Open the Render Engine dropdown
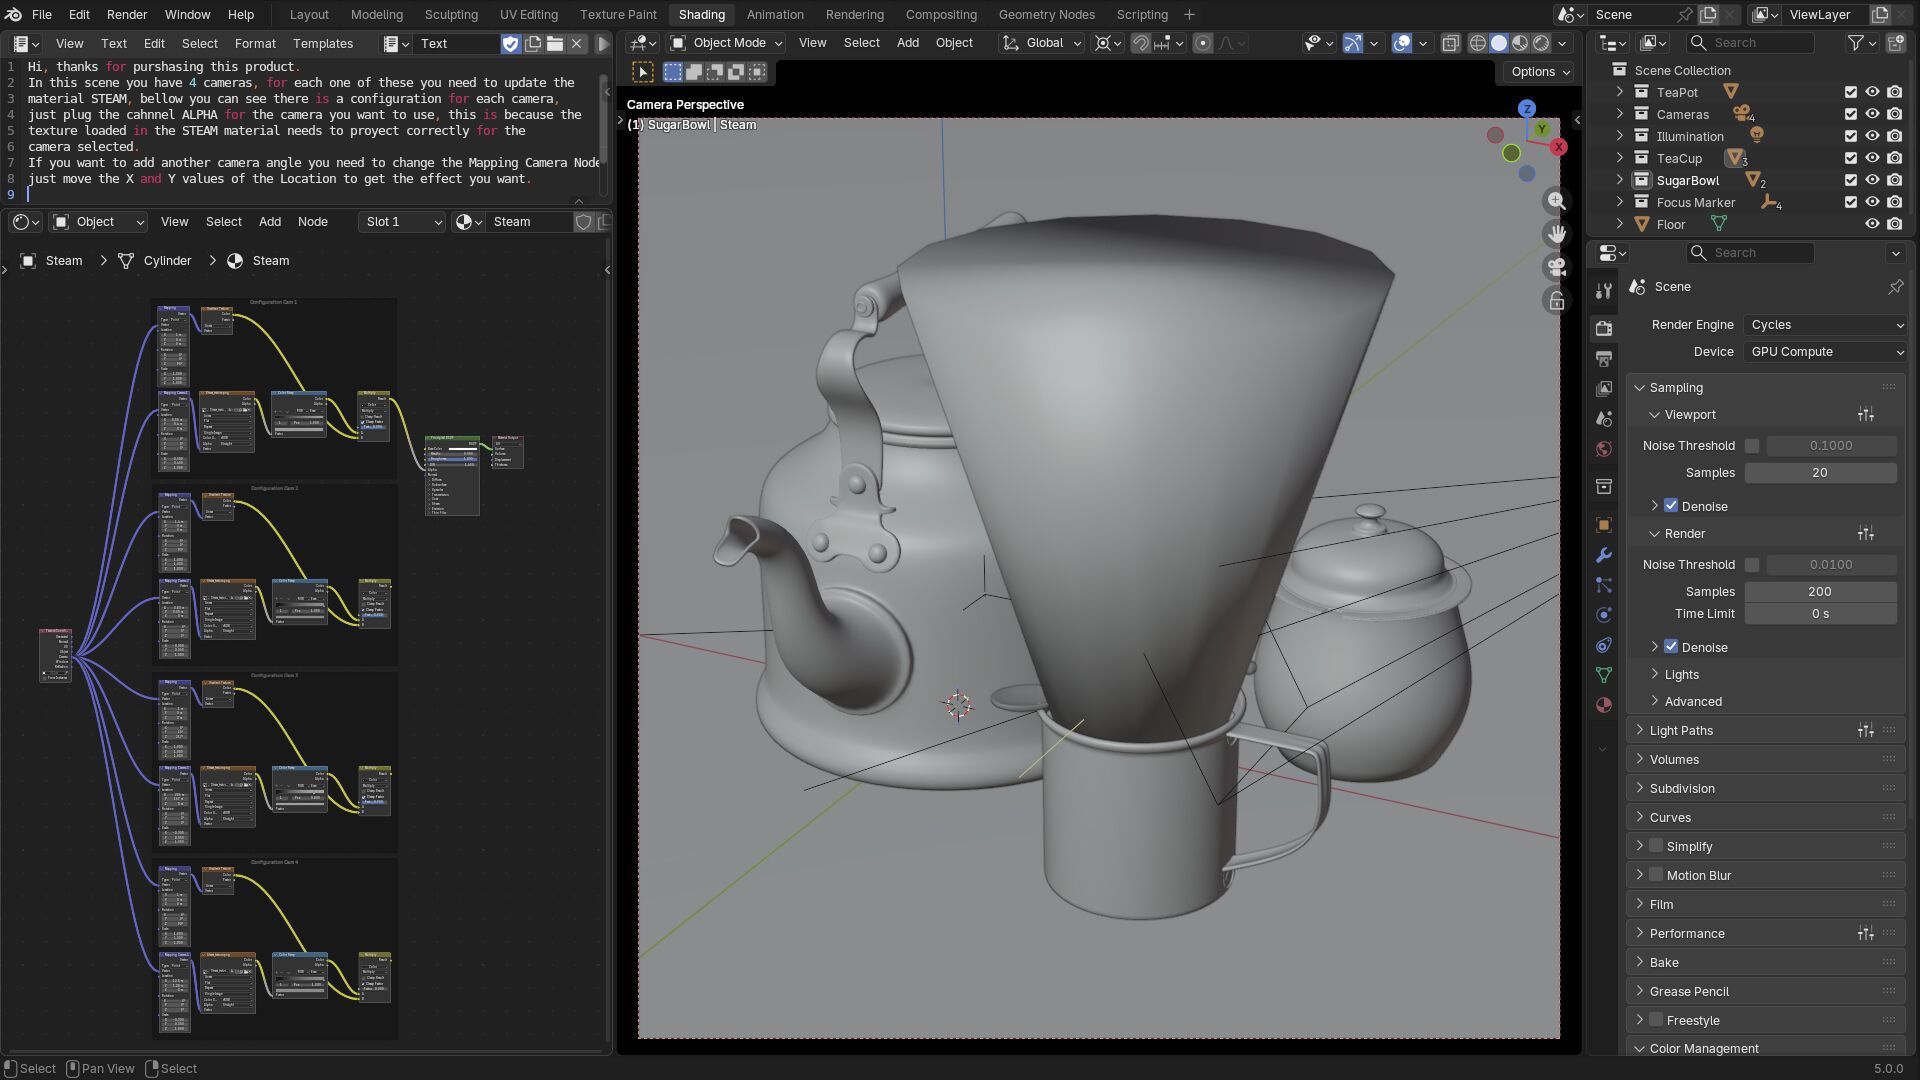Screen dimensions: 1920x1080 (1825, 325)
